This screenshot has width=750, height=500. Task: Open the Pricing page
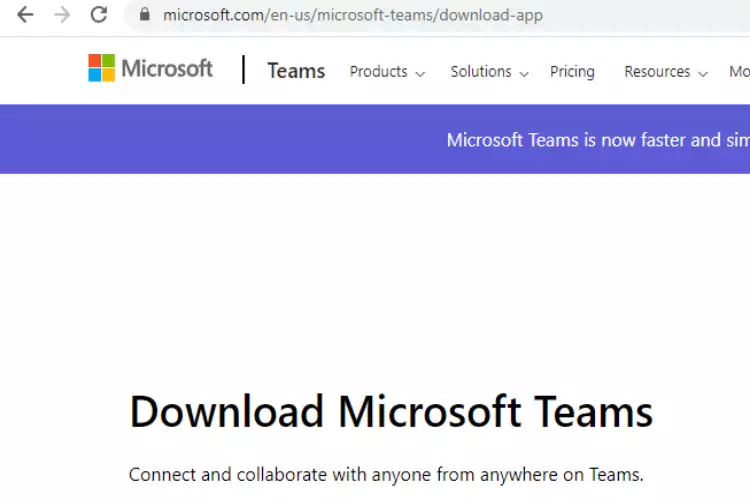[572, 72]
